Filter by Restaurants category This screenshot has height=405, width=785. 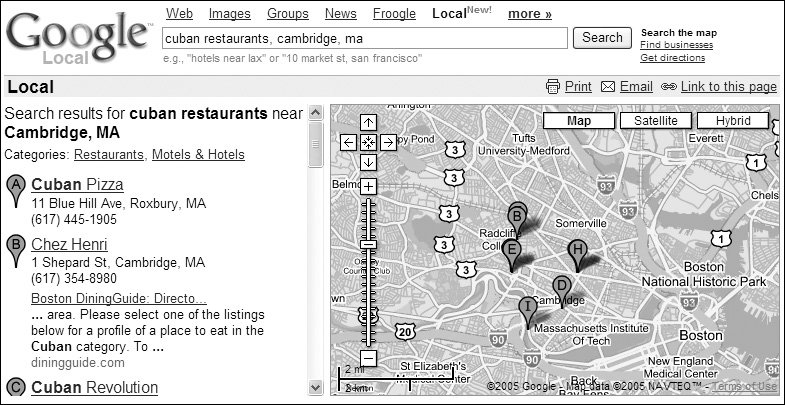[x=109, y=155]
